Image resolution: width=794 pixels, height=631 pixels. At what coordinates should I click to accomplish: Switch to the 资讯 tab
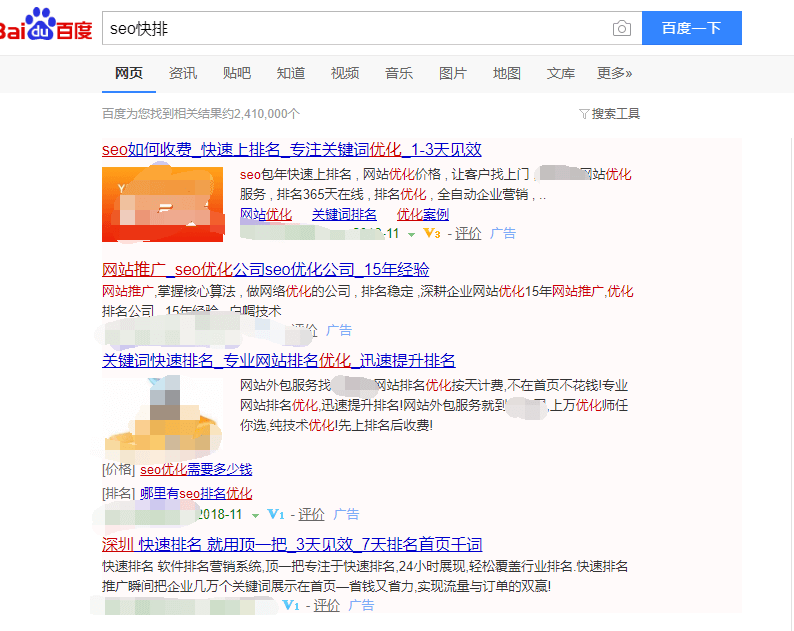tap(183, 74)
